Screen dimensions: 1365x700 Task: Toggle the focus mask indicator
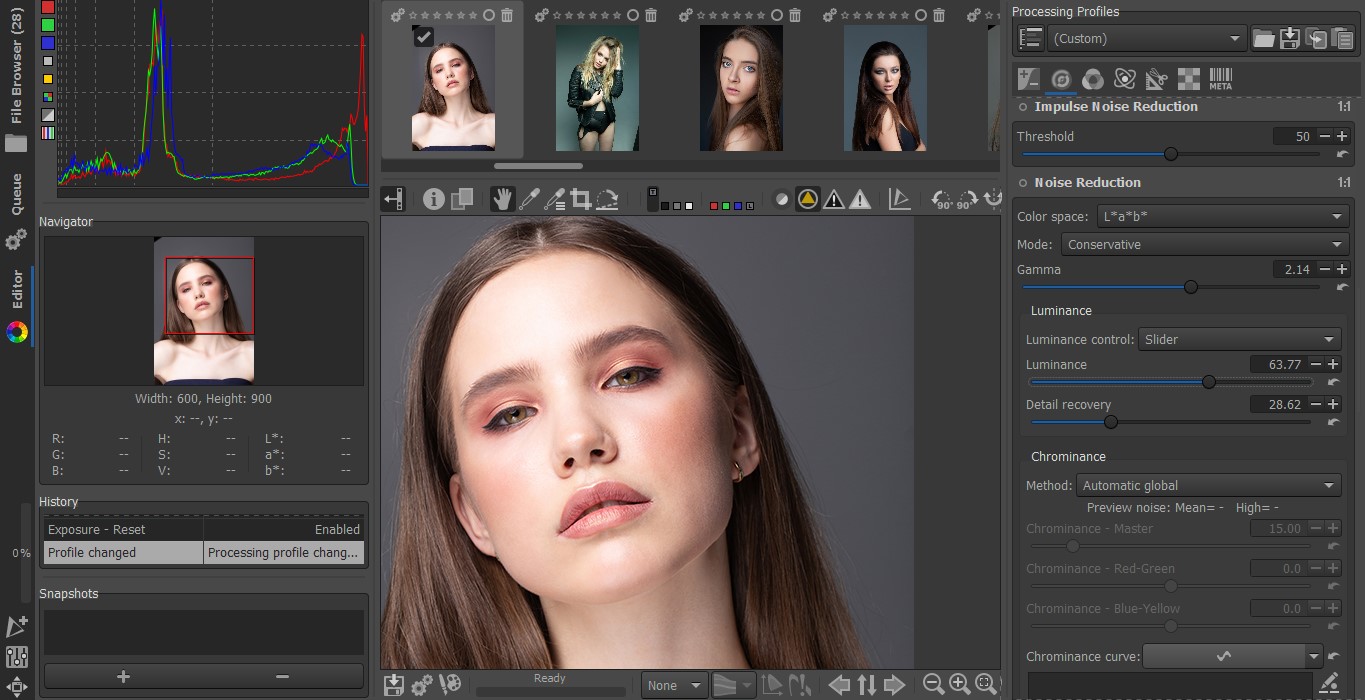[808, 199]
